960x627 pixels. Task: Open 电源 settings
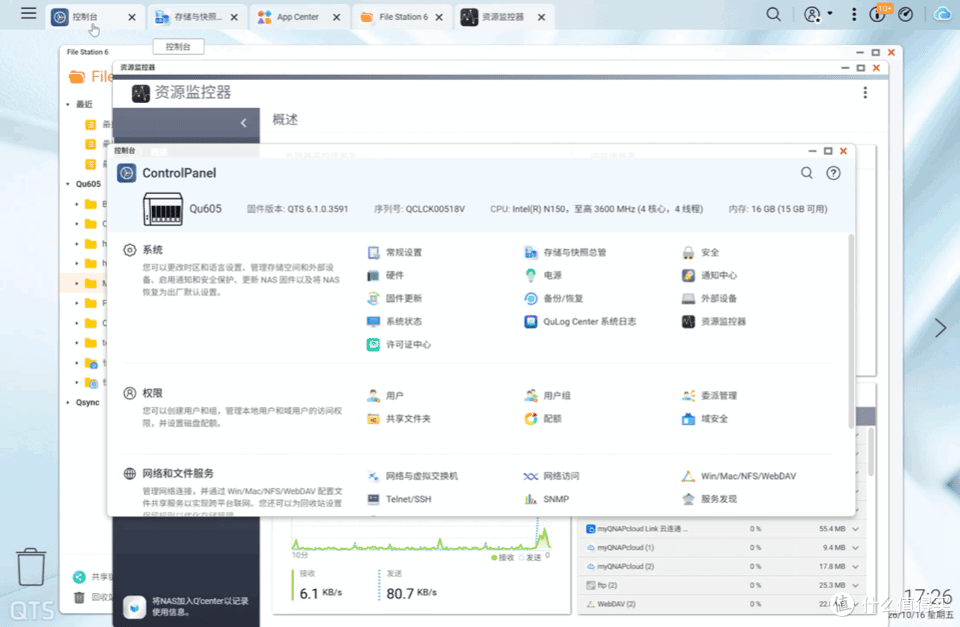tap(543, 276)
